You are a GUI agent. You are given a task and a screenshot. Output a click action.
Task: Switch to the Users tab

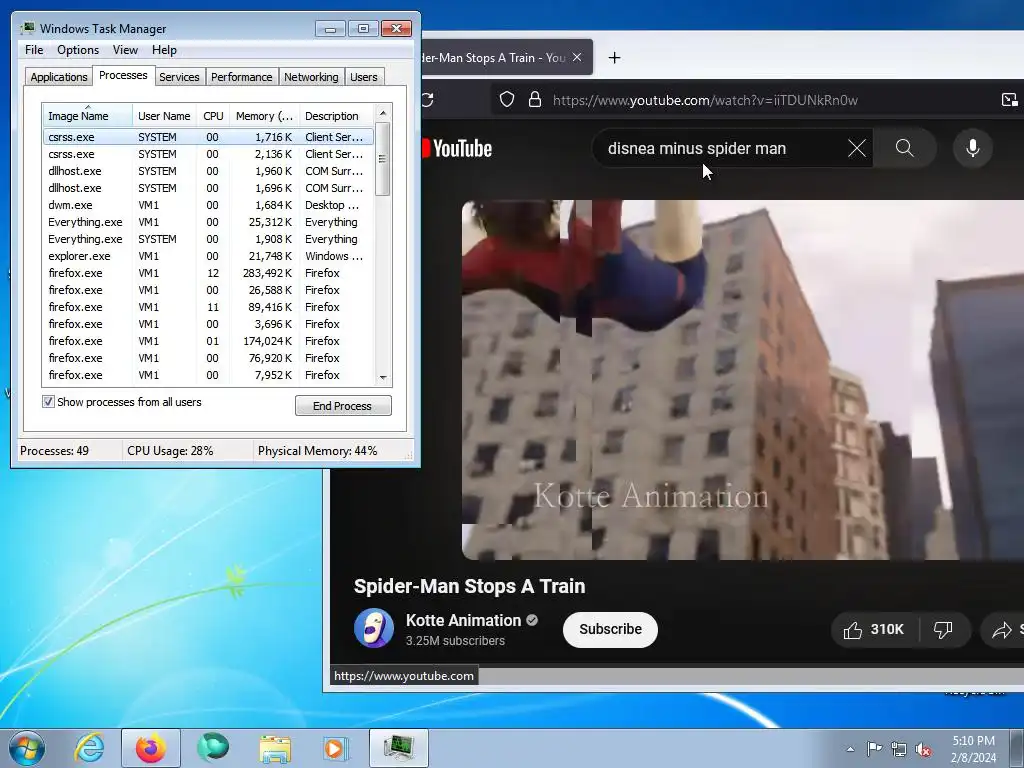click(x=364, y=77)
